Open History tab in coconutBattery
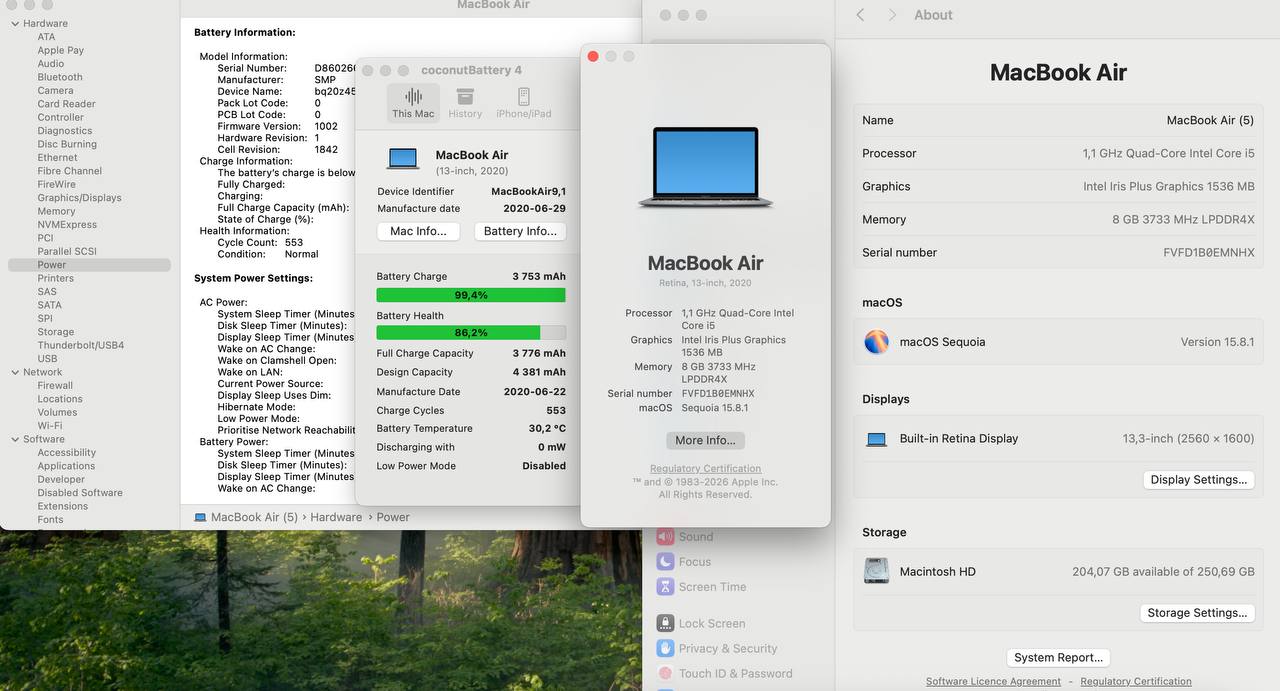1280x691 pixels. 465,103
